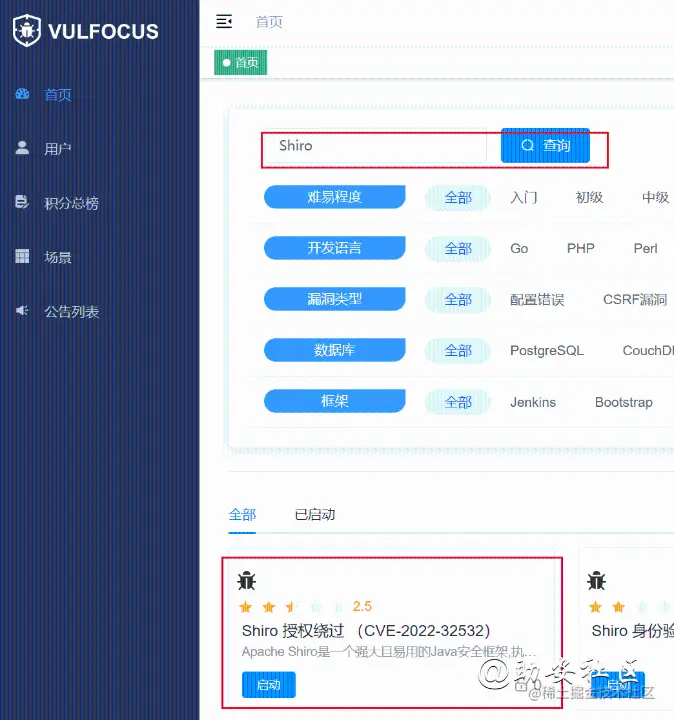Viewport: 674px width, 720px height.
Task: Select 全部 in the 框架 row
Action: click(x=458, y=402)
